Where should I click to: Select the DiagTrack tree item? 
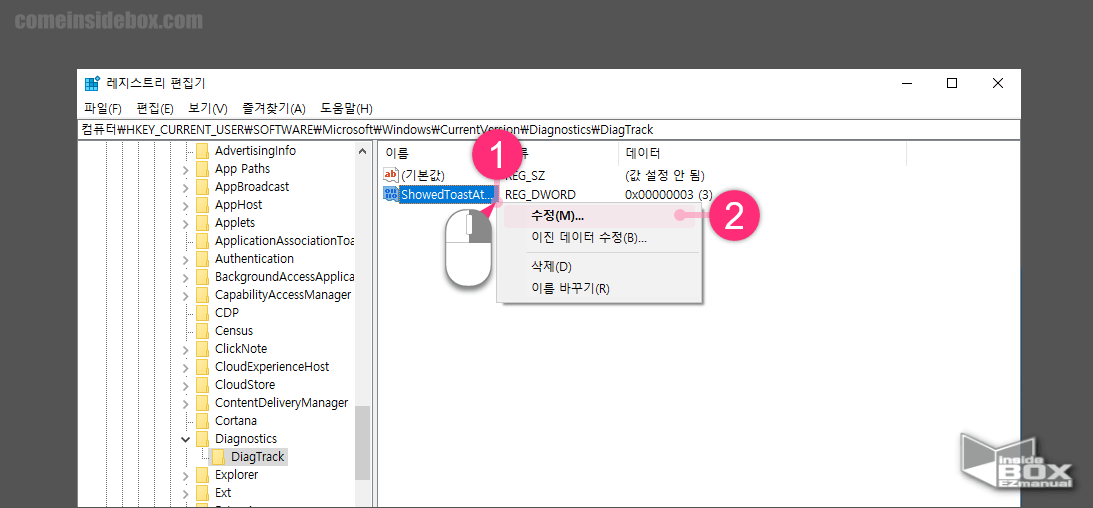click(x=257, y=457)
